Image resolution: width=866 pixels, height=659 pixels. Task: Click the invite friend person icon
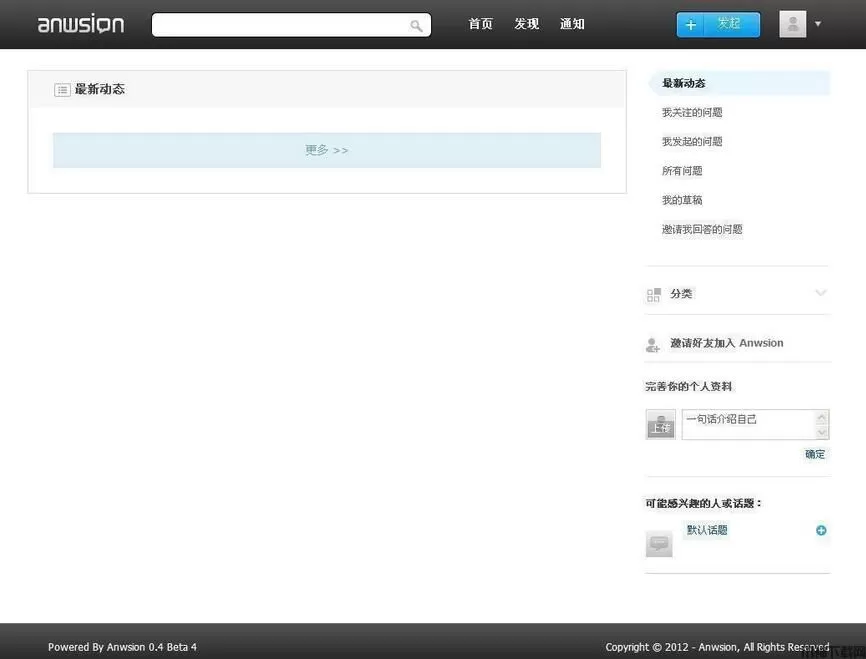click(x=652, y=345)
